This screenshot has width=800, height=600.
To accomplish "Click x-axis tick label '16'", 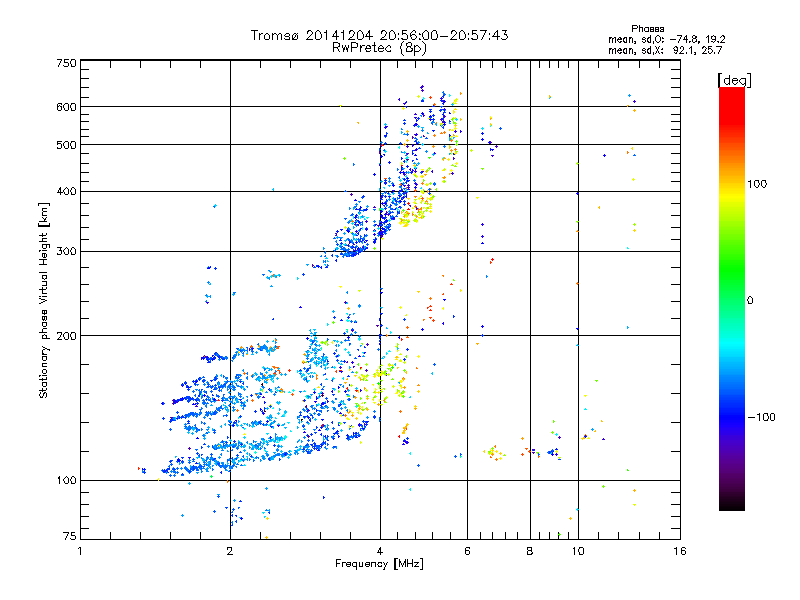I will click(680, 551).
